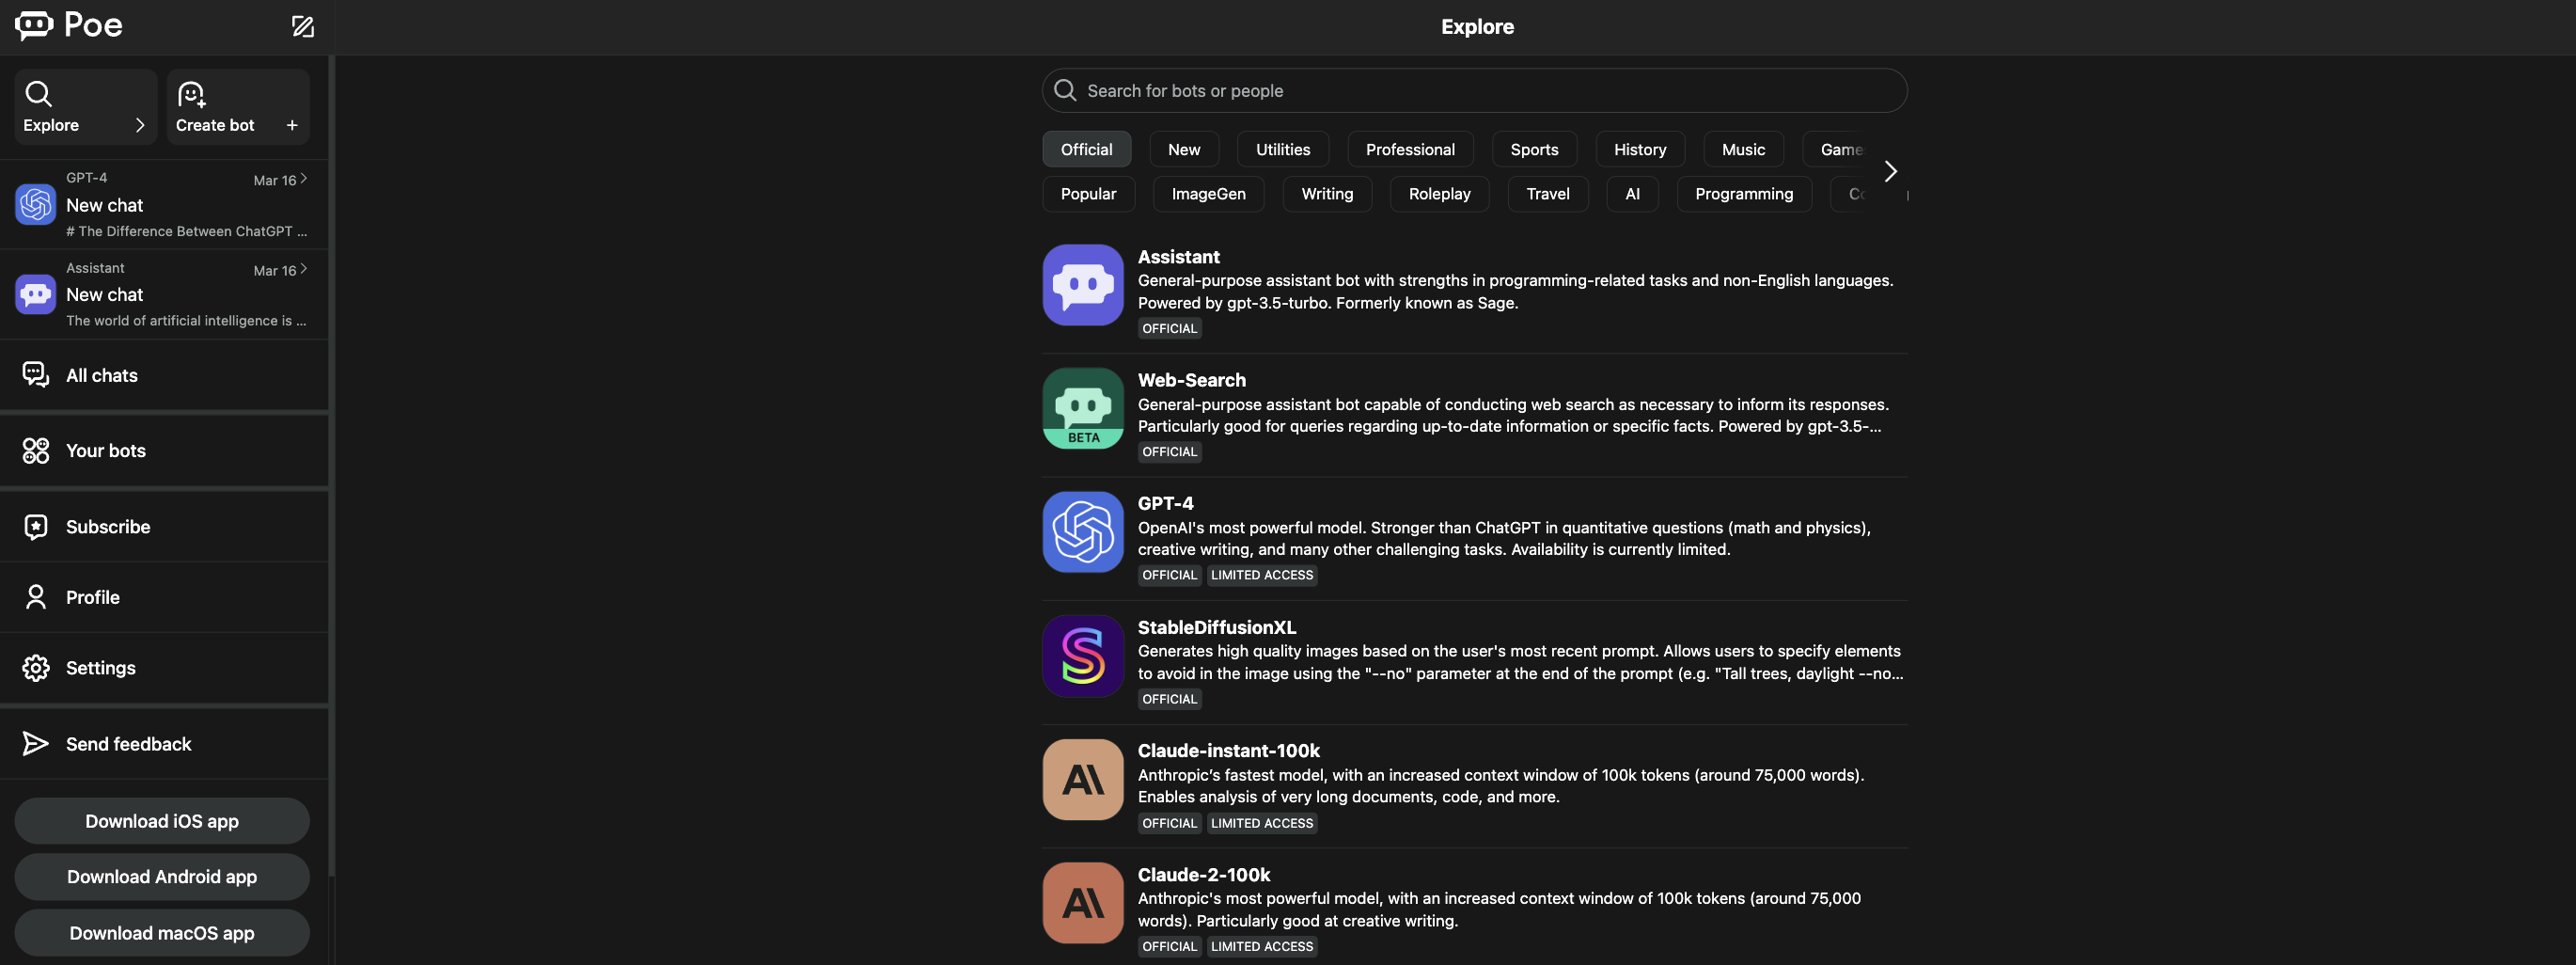Open the All chats menu item
Screen dimensions: 2576x965
[x=164, y=375]
